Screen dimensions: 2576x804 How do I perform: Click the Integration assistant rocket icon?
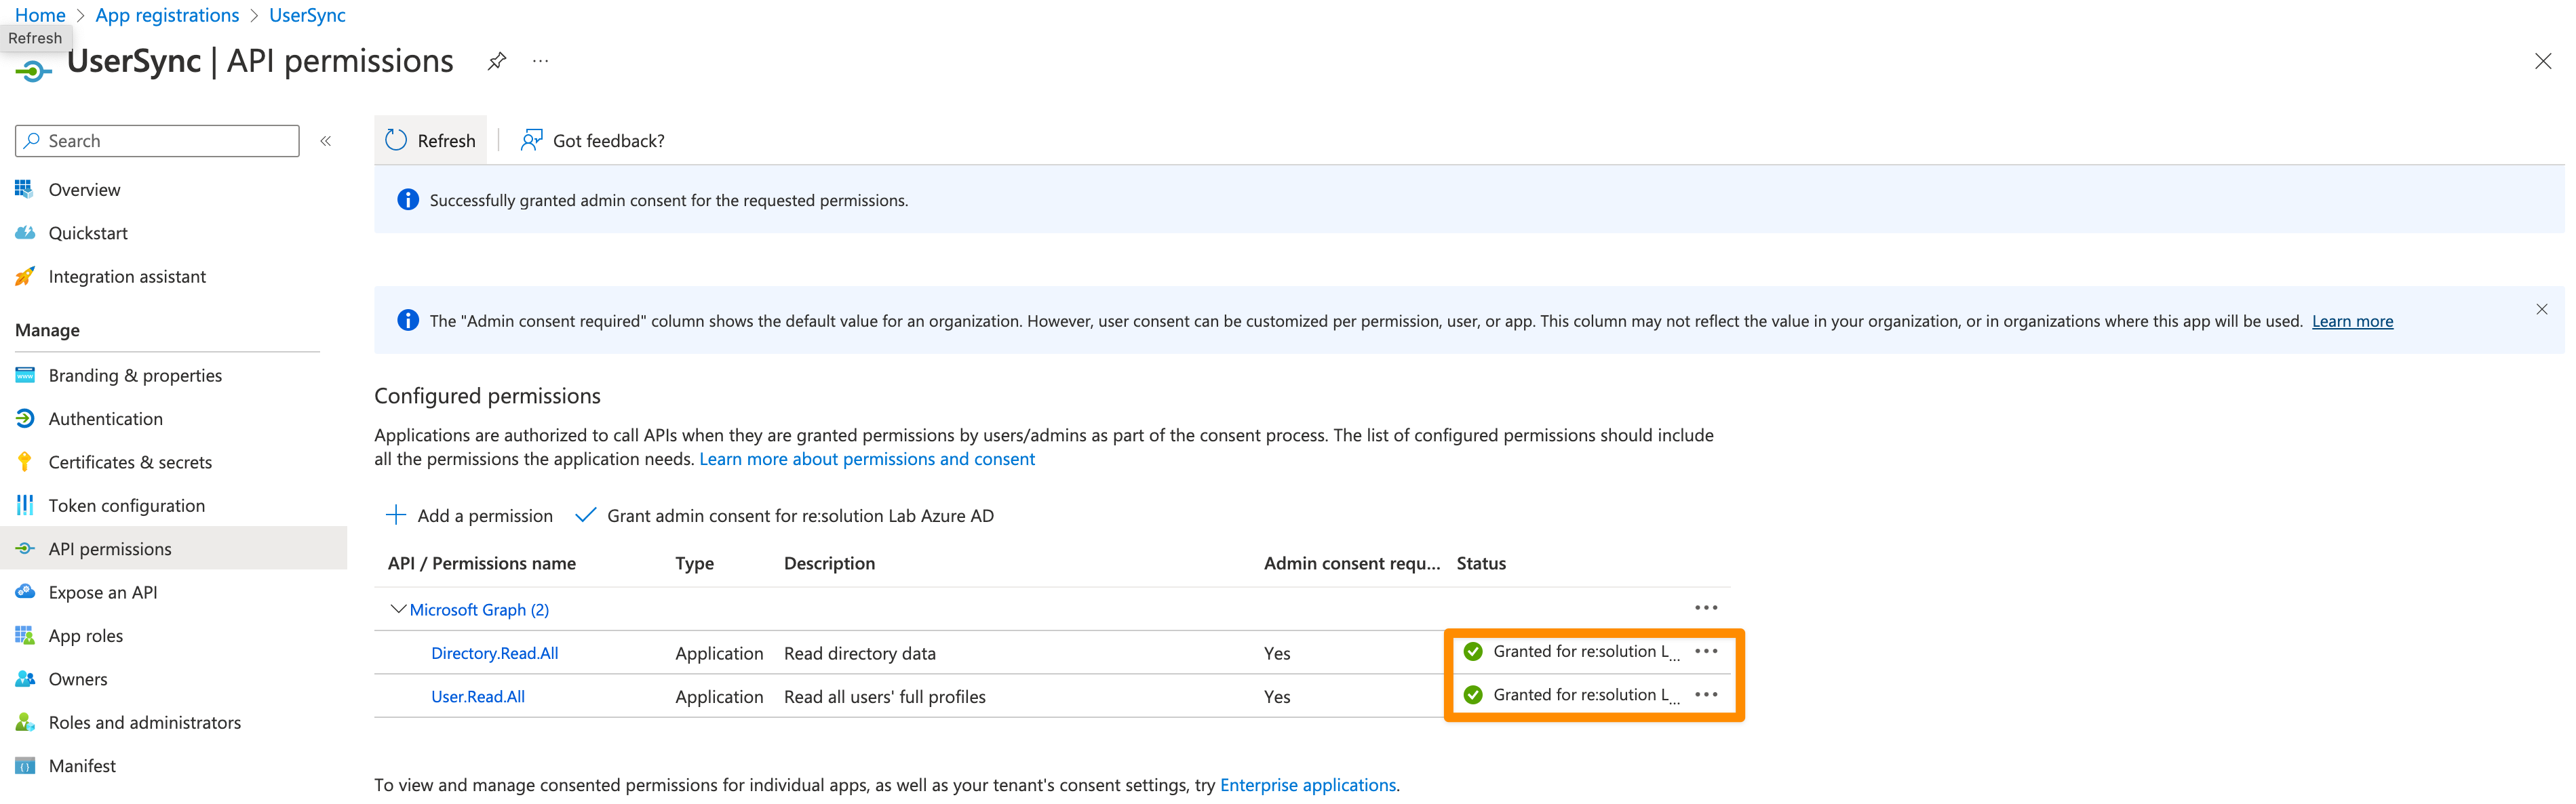[25, 276]
